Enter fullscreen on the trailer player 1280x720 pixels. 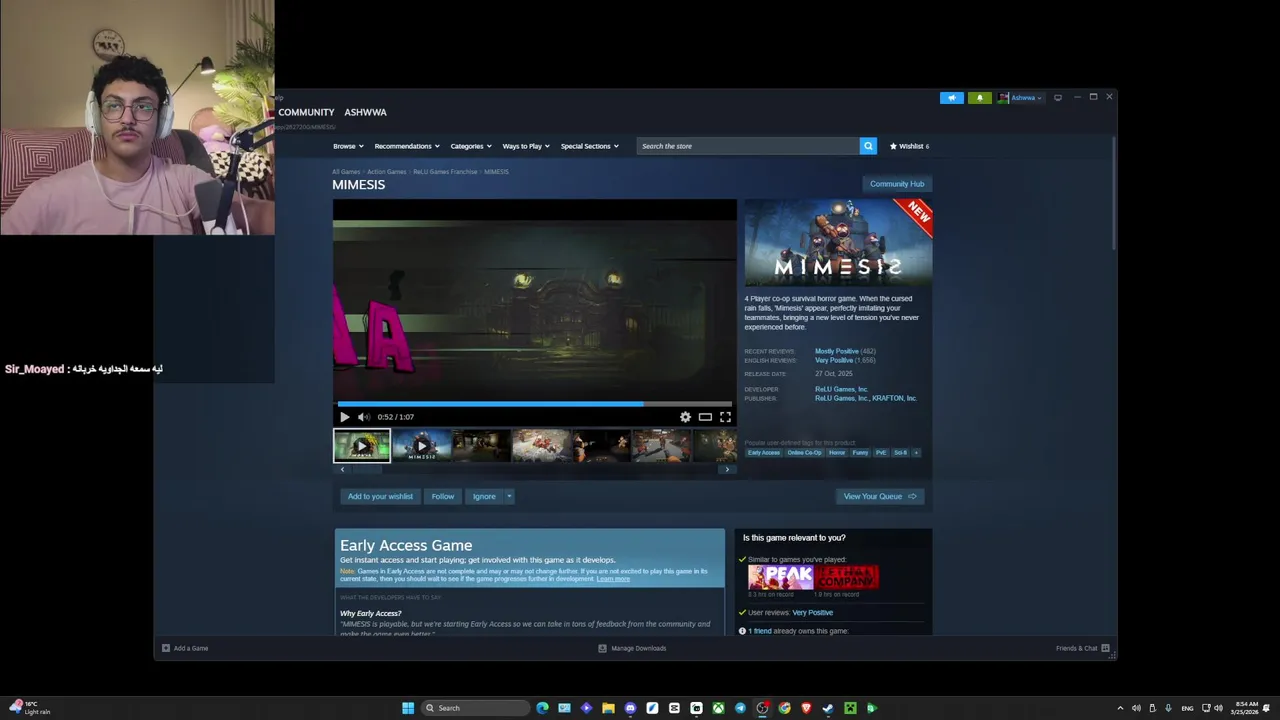click(x=725, y=417)
